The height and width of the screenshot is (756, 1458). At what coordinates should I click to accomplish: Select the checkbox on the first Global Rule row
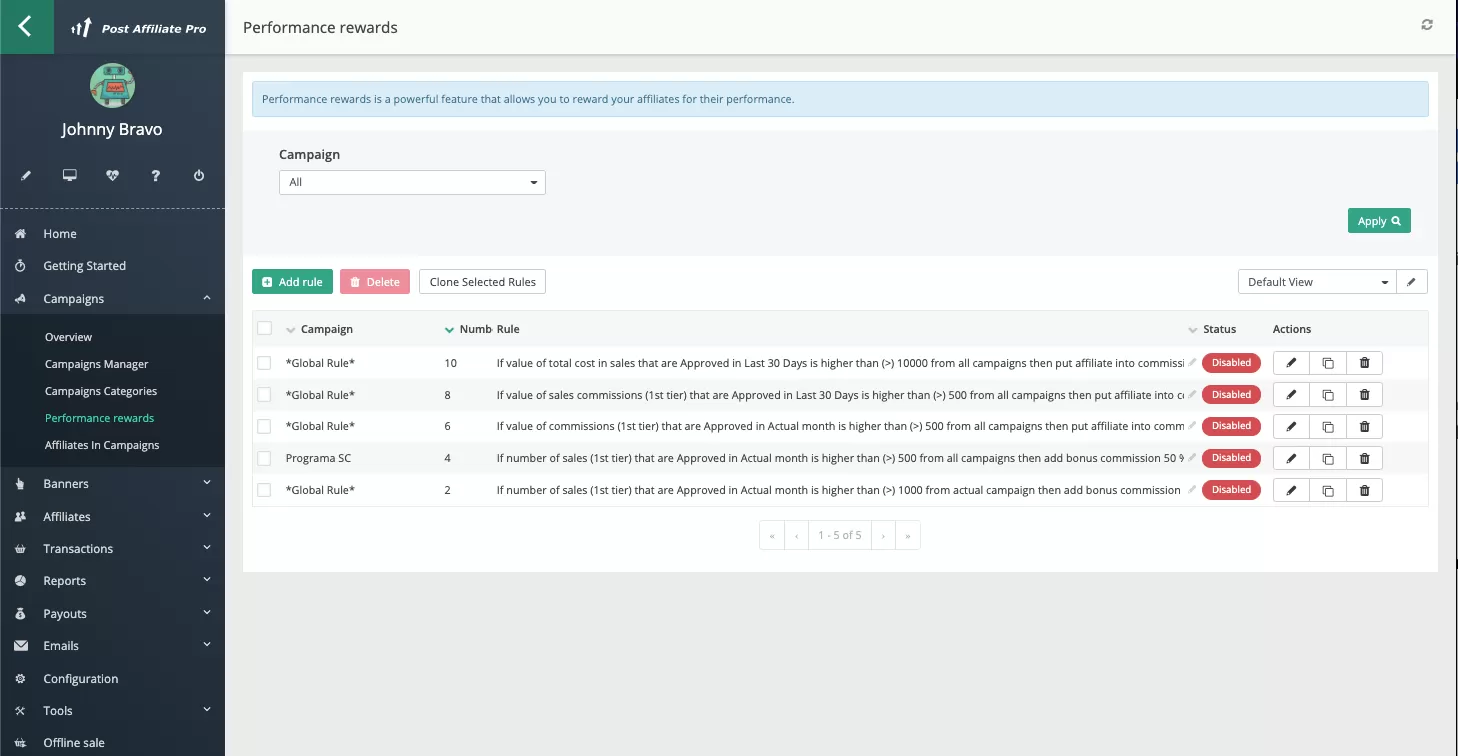tap(264, 362)
